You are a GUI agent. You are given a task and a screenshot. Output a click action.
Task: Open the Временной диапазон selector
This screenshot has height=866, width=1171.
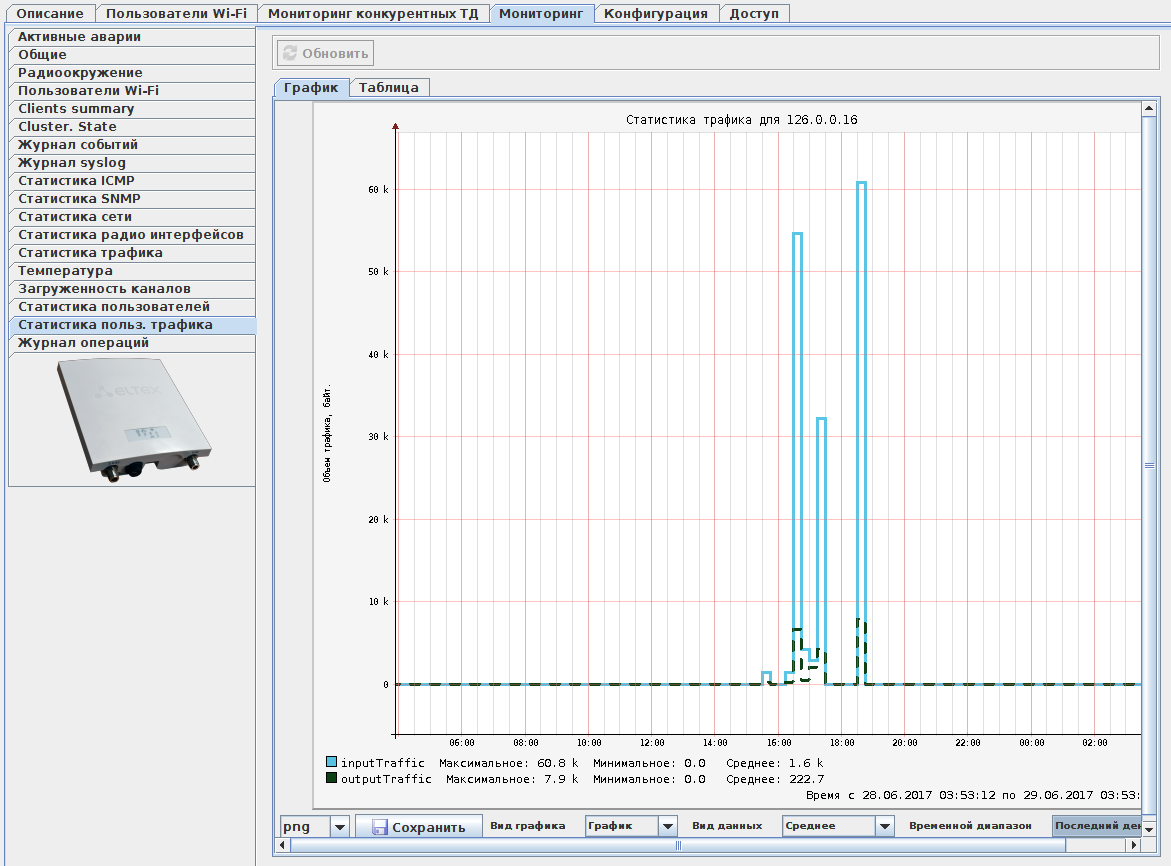[x=1096, y=826]
